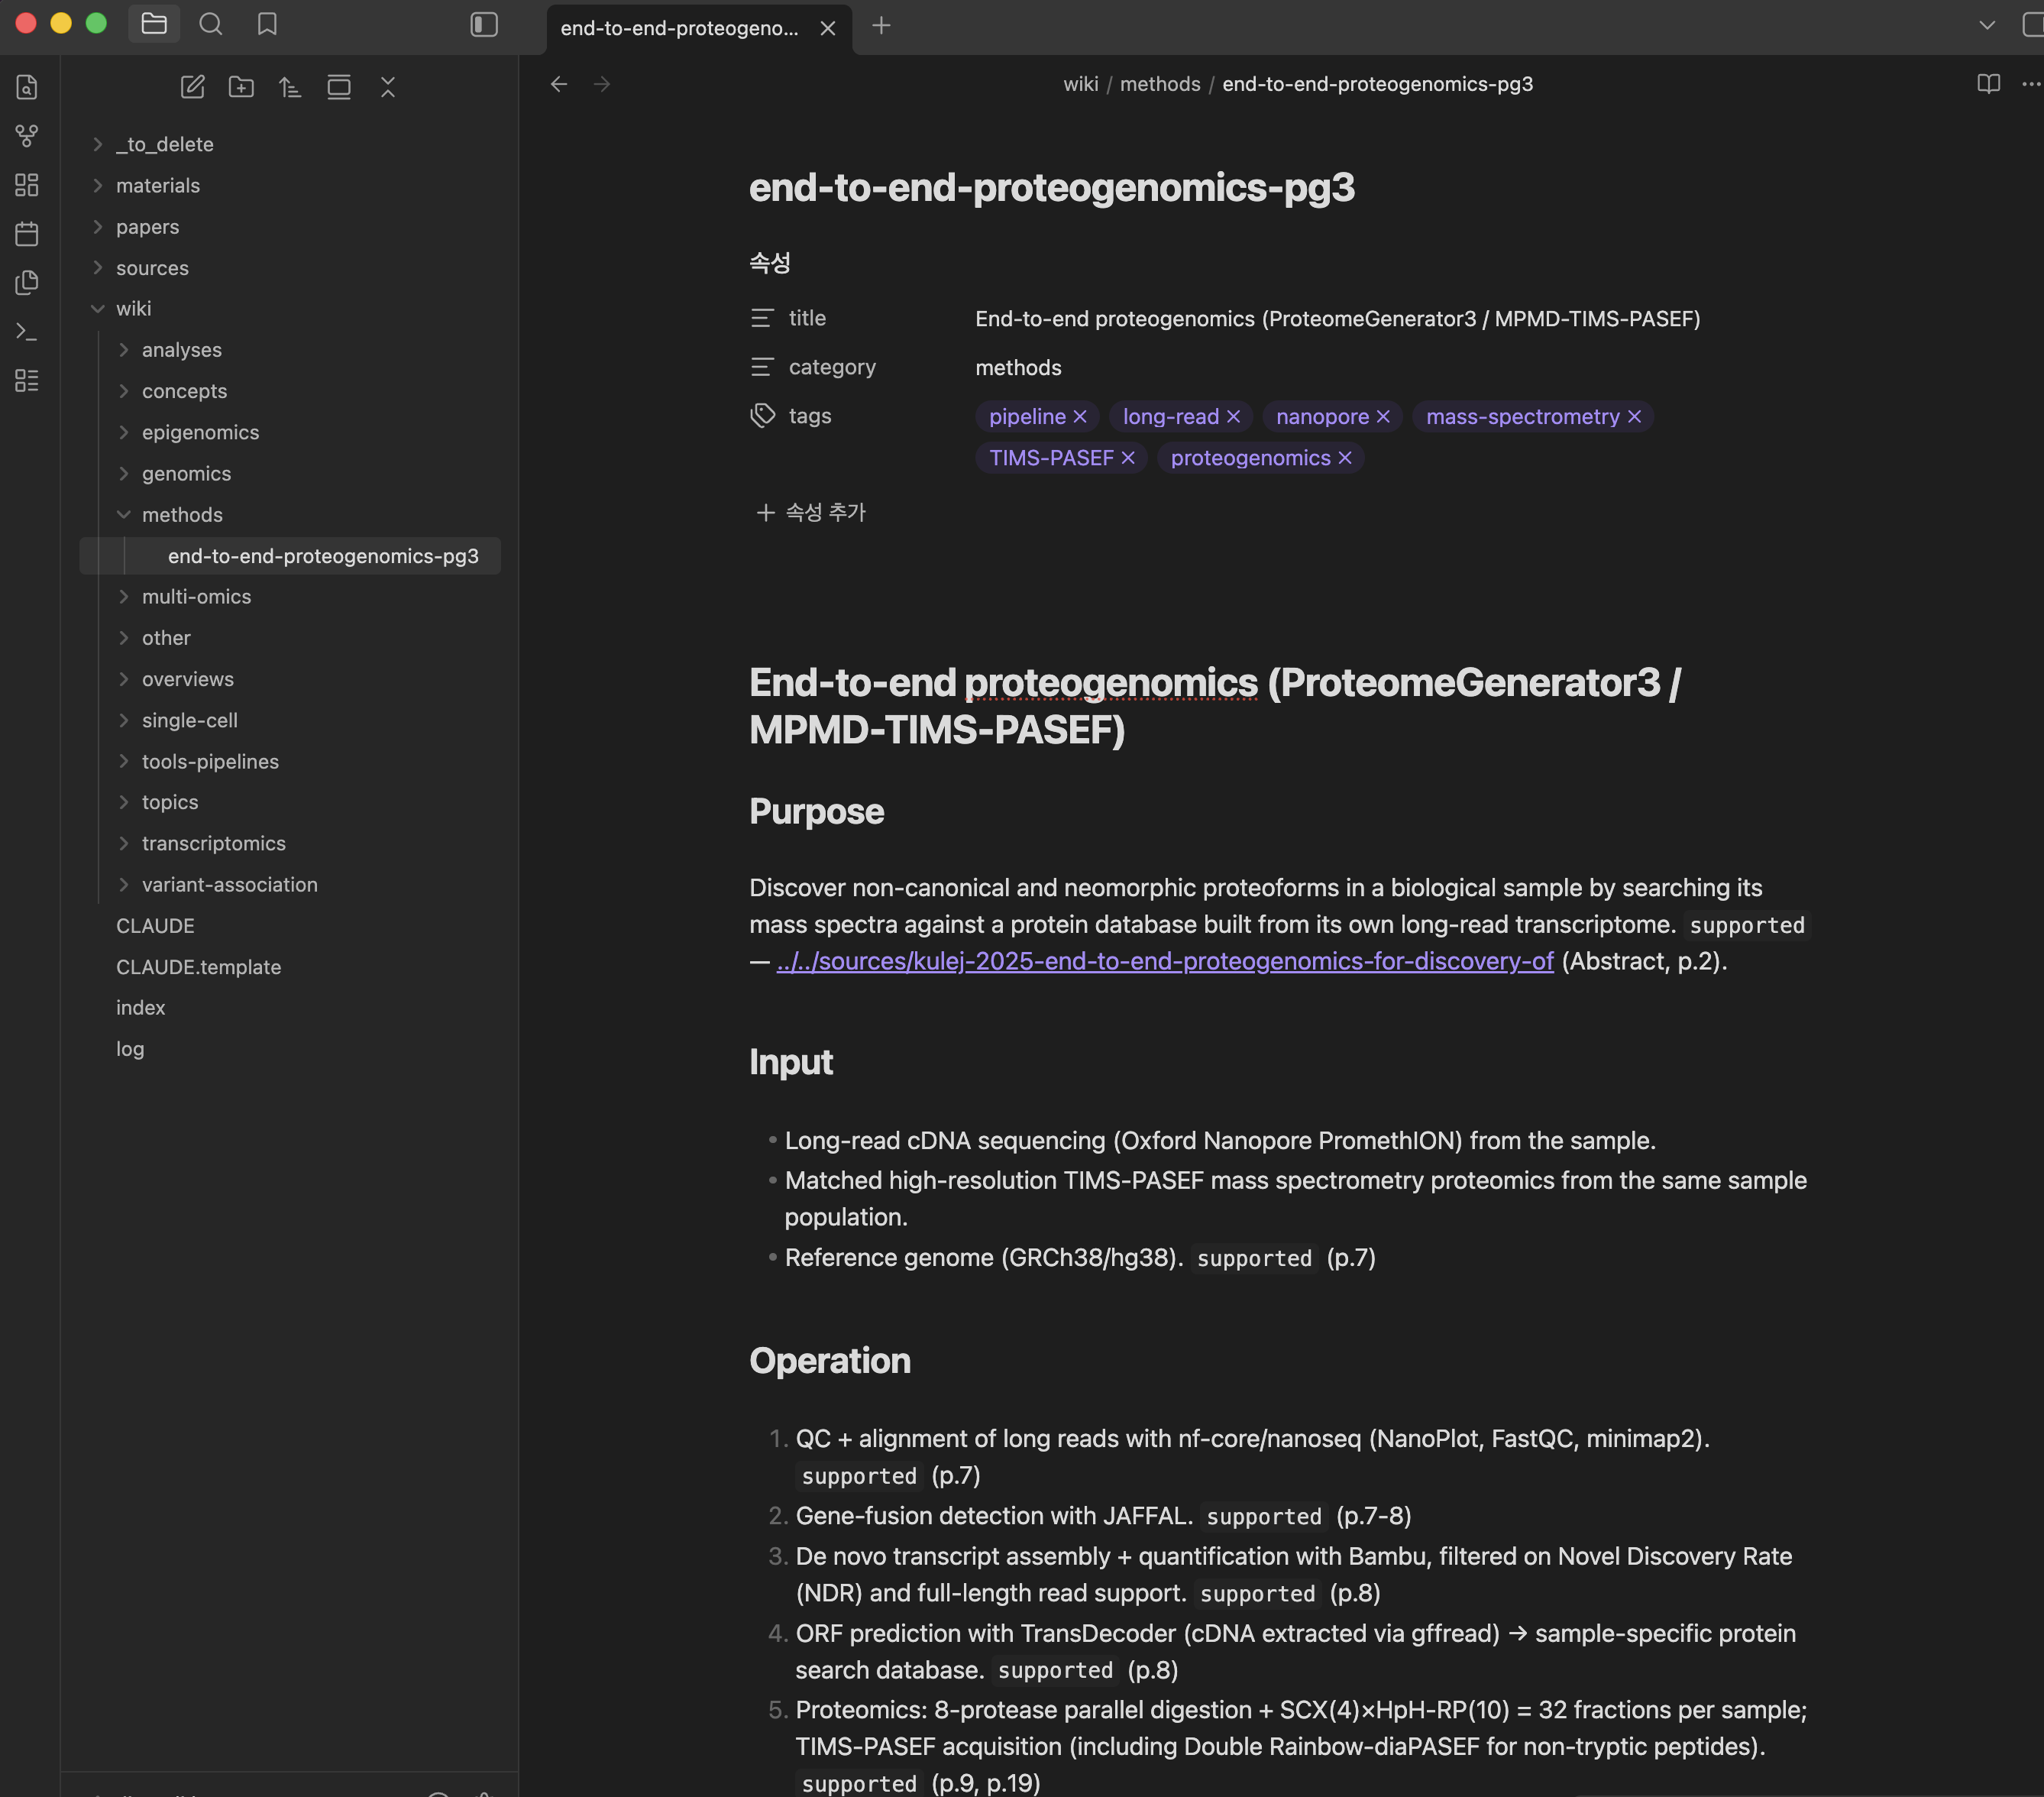This screenshot has height=1797, width=2044.
Task: Open the tab list dropdown chevron
Action: tap(1987, 25)
